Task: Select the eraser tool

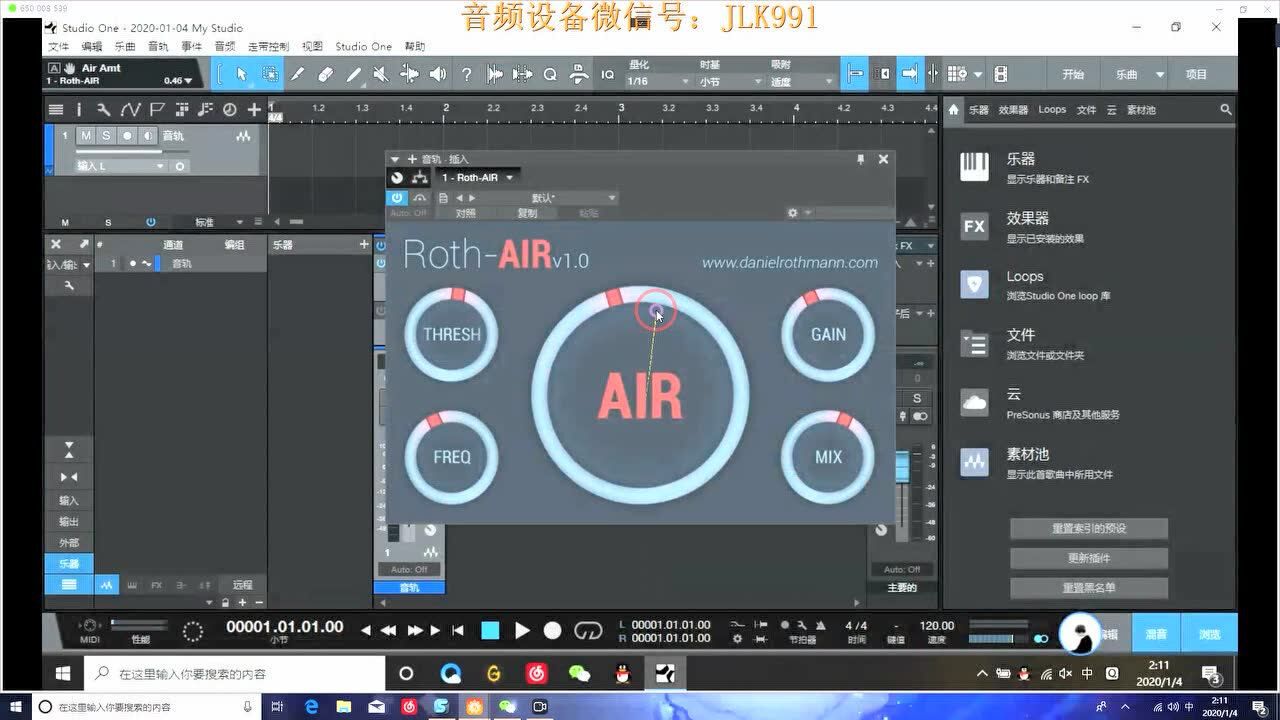Action: click(327, 73)
